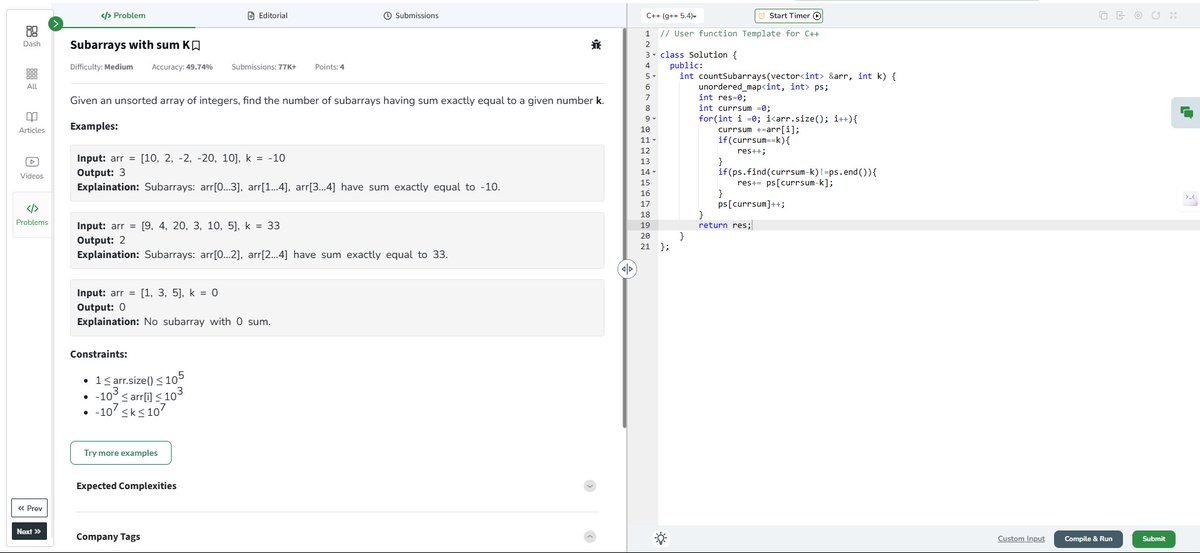
Task: Click 'No subarray with 0 sum.' explanation
Action: (x=207, y=321)
